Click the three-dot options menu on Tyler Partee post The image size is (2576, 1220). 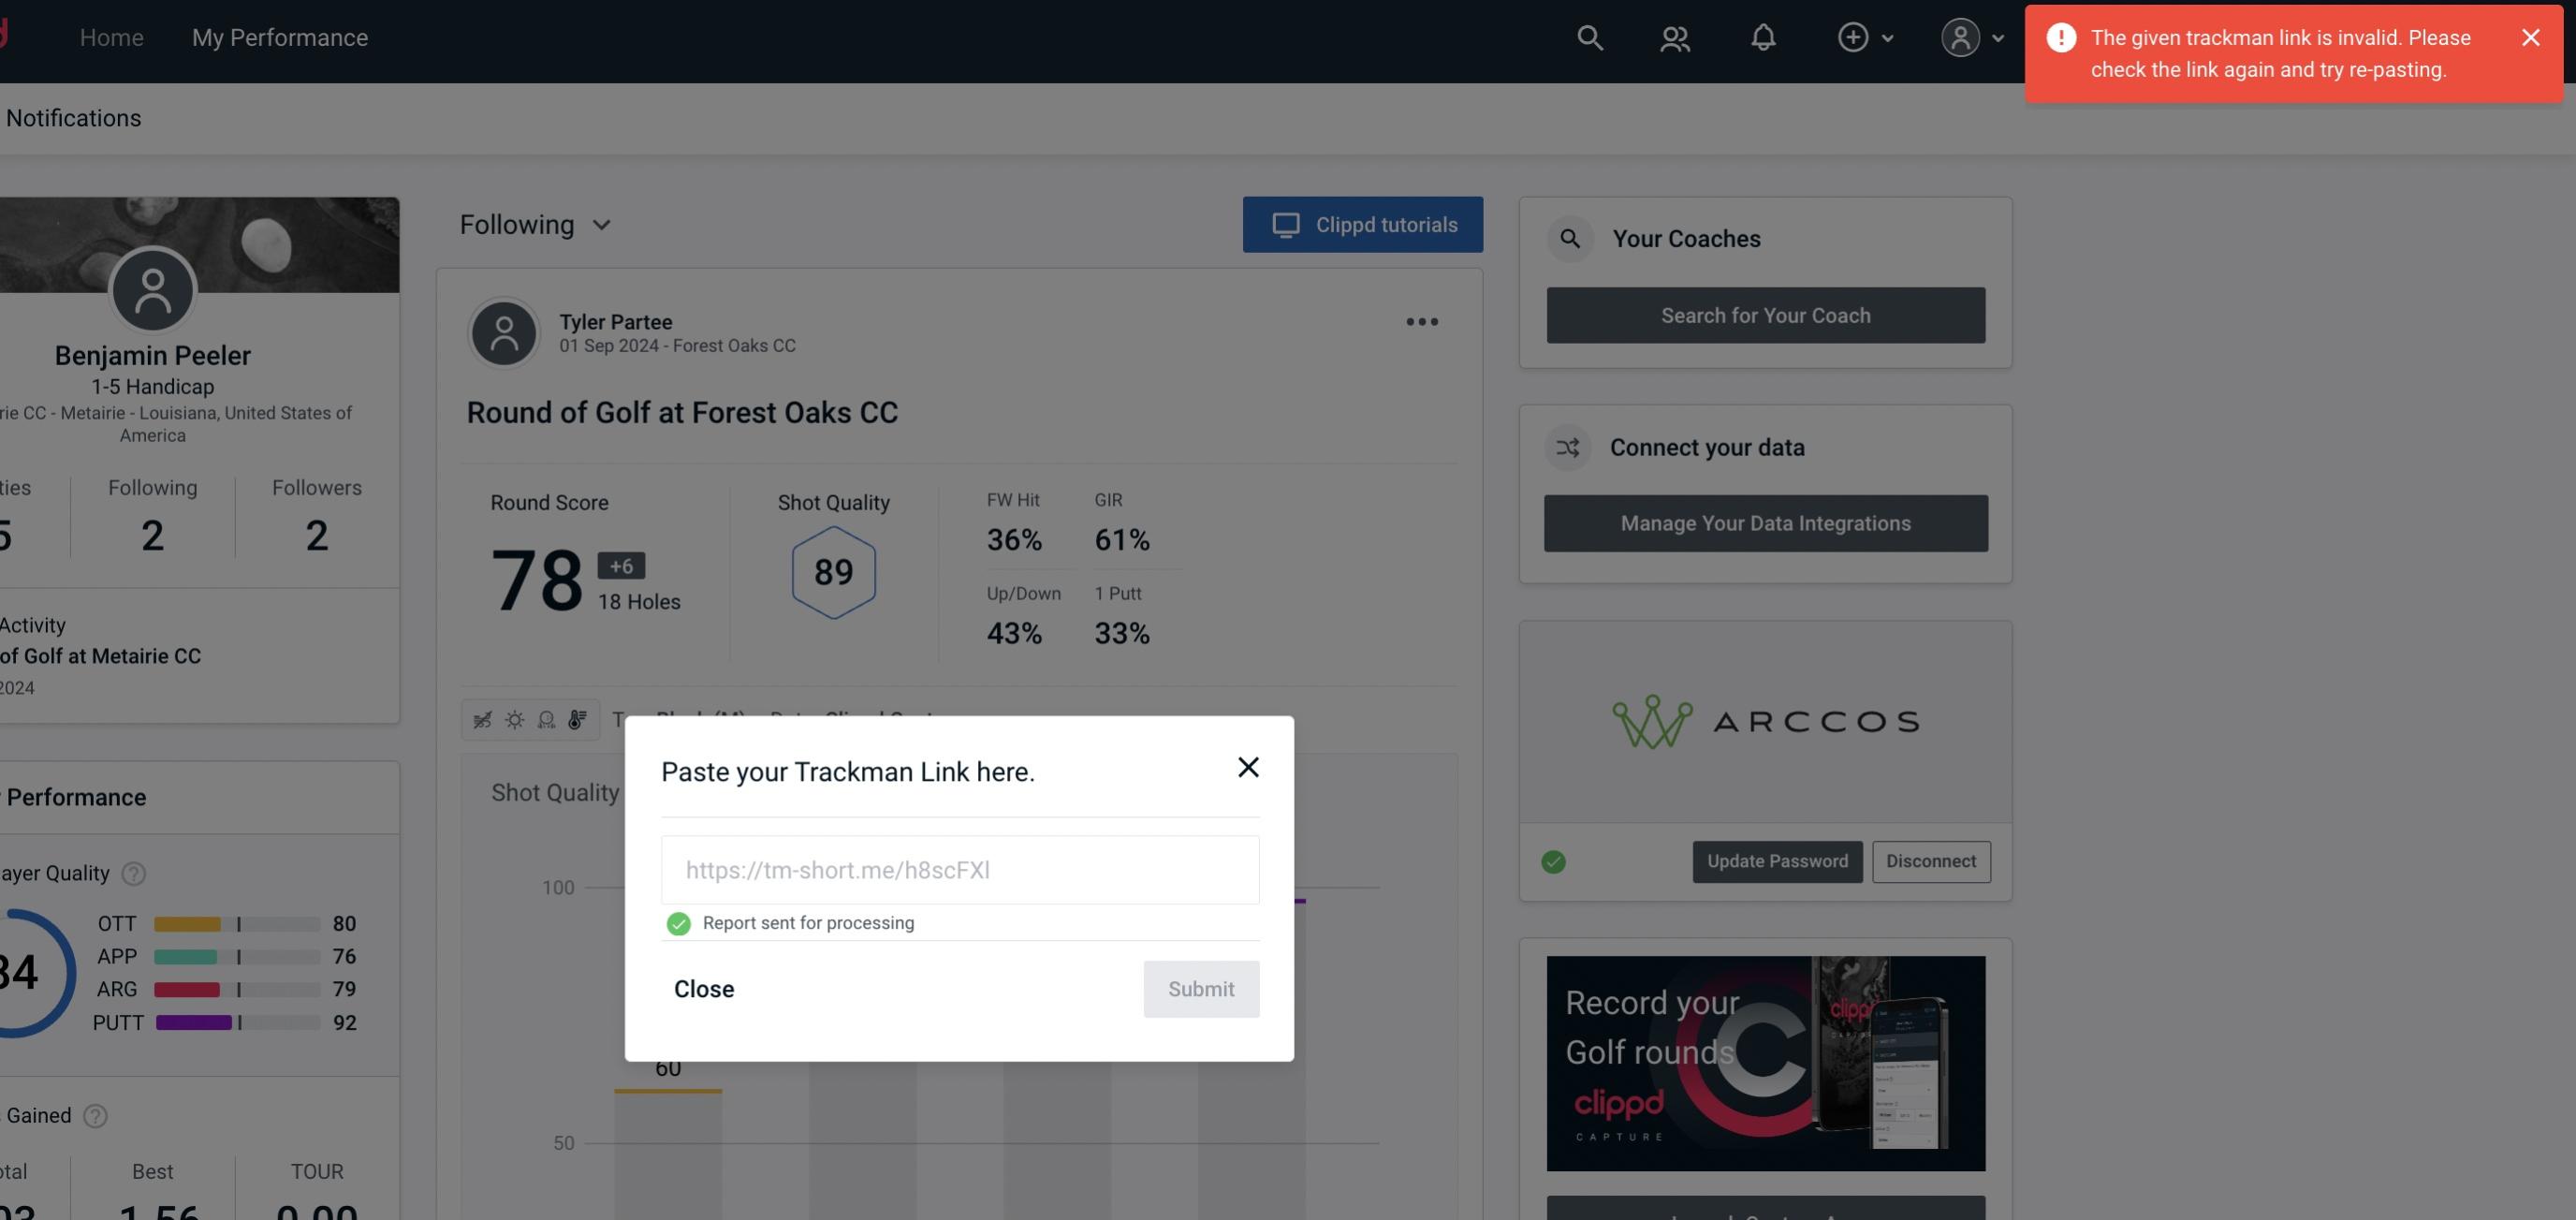[1423, 322]
